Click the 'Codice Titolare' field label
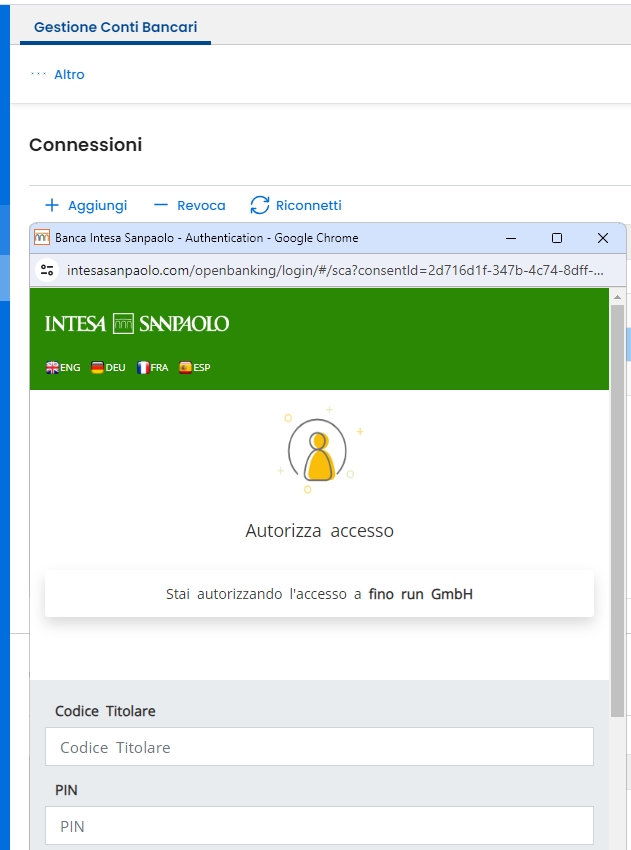 [x=105, y=711]
